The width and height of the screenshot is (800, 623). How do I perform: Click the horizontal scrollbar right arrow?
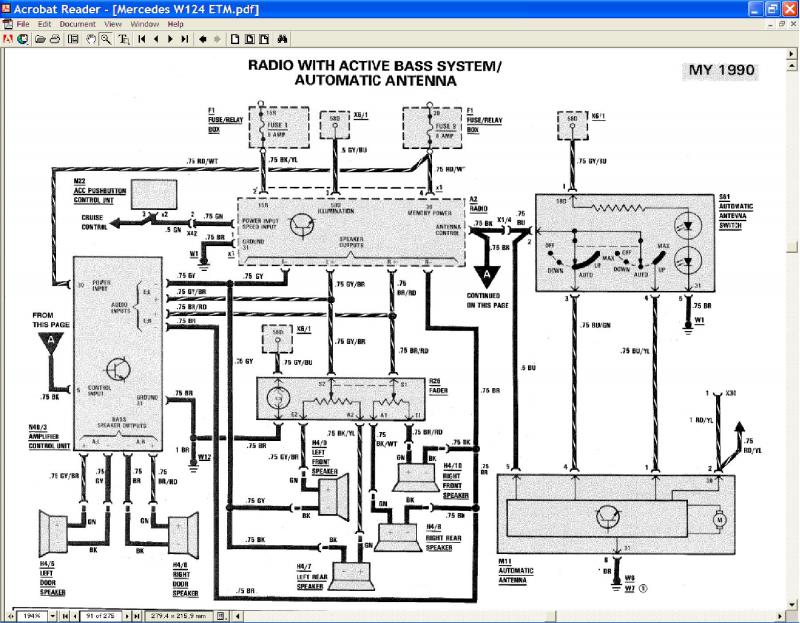[x=780, y=616]
